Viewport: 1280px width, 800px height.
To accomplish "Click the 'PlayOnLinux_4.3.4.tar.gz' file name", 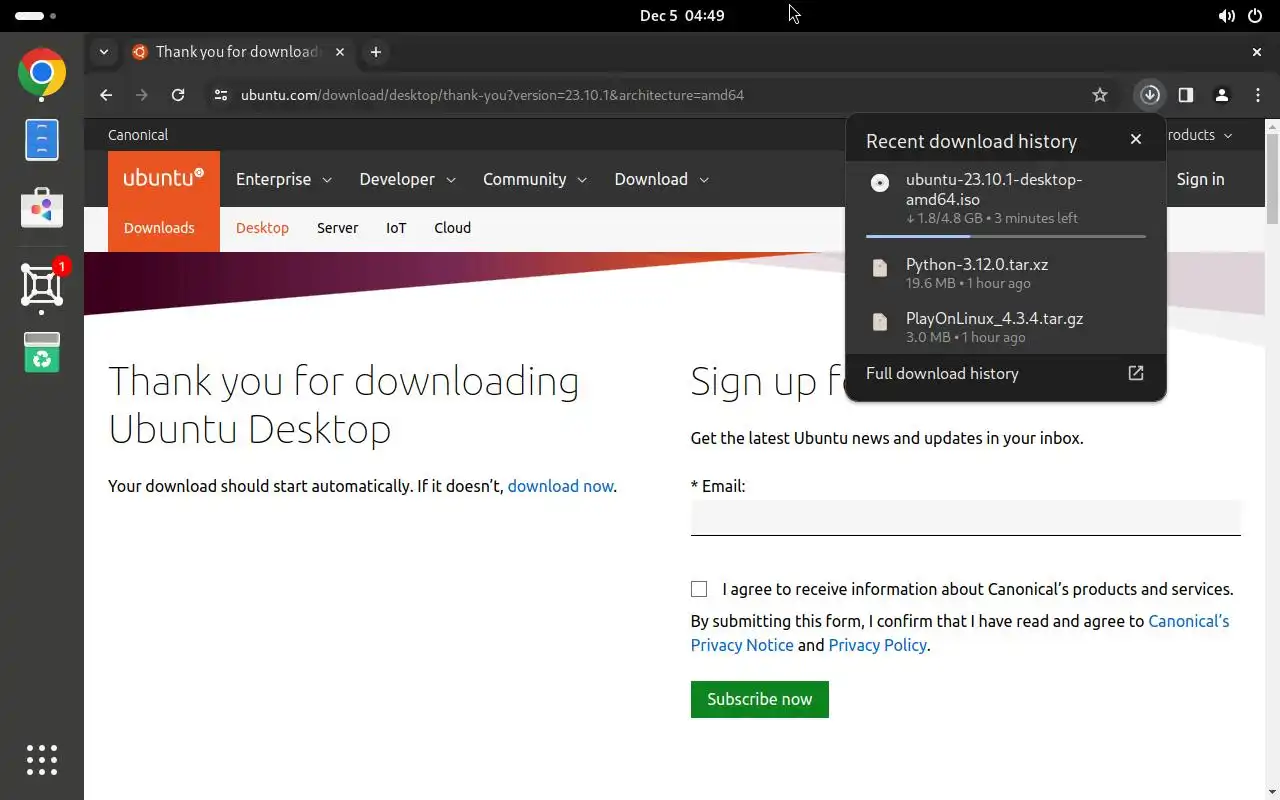I will click(x=994, y=318).
